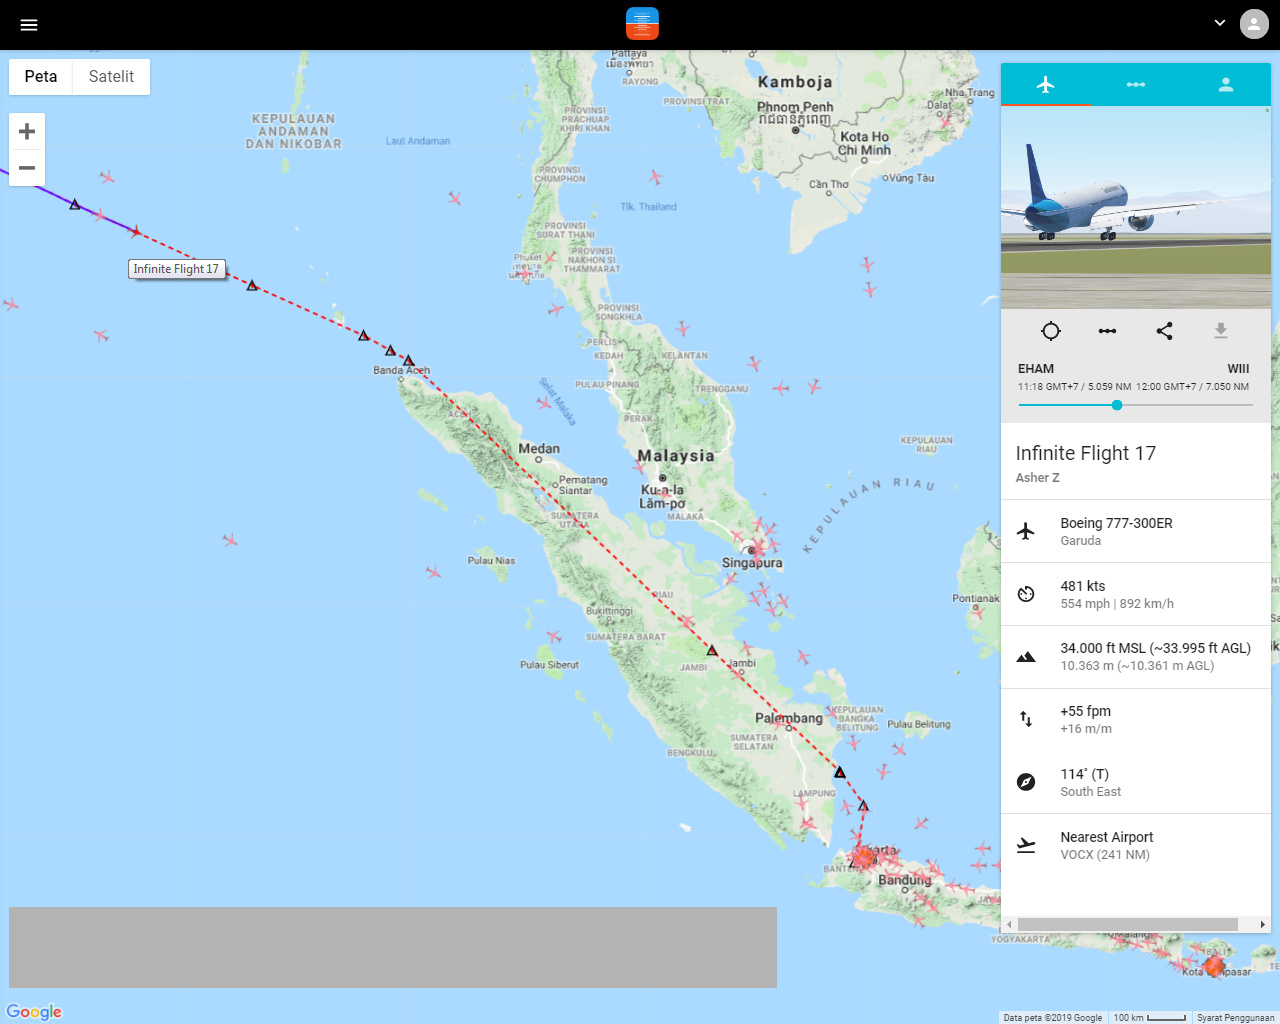Select the pilot profile tab
The height and width of the screenshot is (1024, 1280).
(1226, 85)
